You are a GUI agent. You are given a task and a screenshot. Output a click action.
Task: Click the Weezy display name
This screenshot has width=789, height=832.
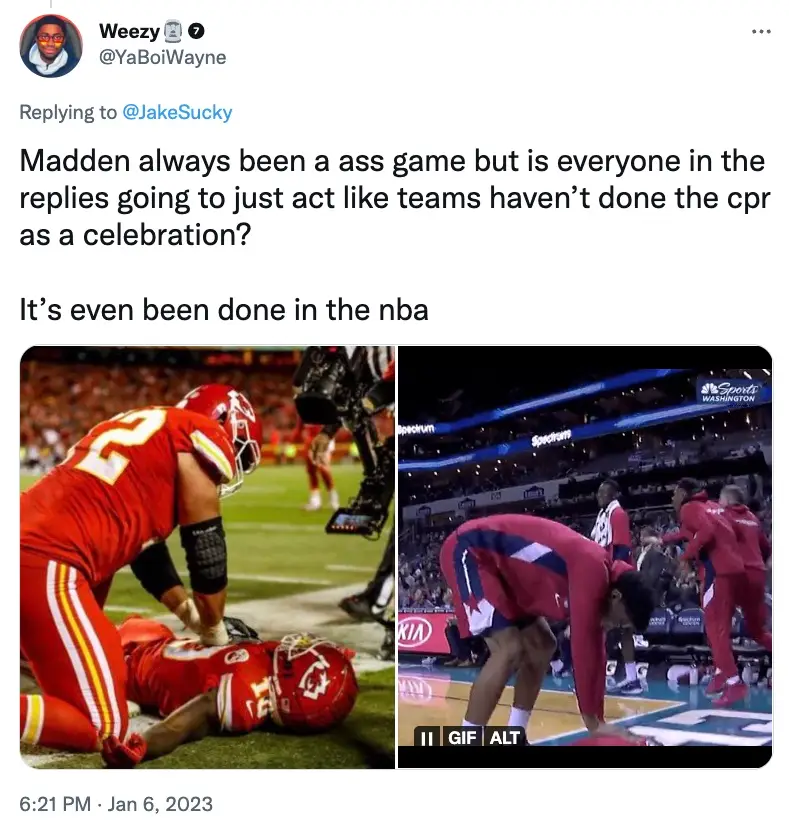pyautogui.click(x=129, y=31)
